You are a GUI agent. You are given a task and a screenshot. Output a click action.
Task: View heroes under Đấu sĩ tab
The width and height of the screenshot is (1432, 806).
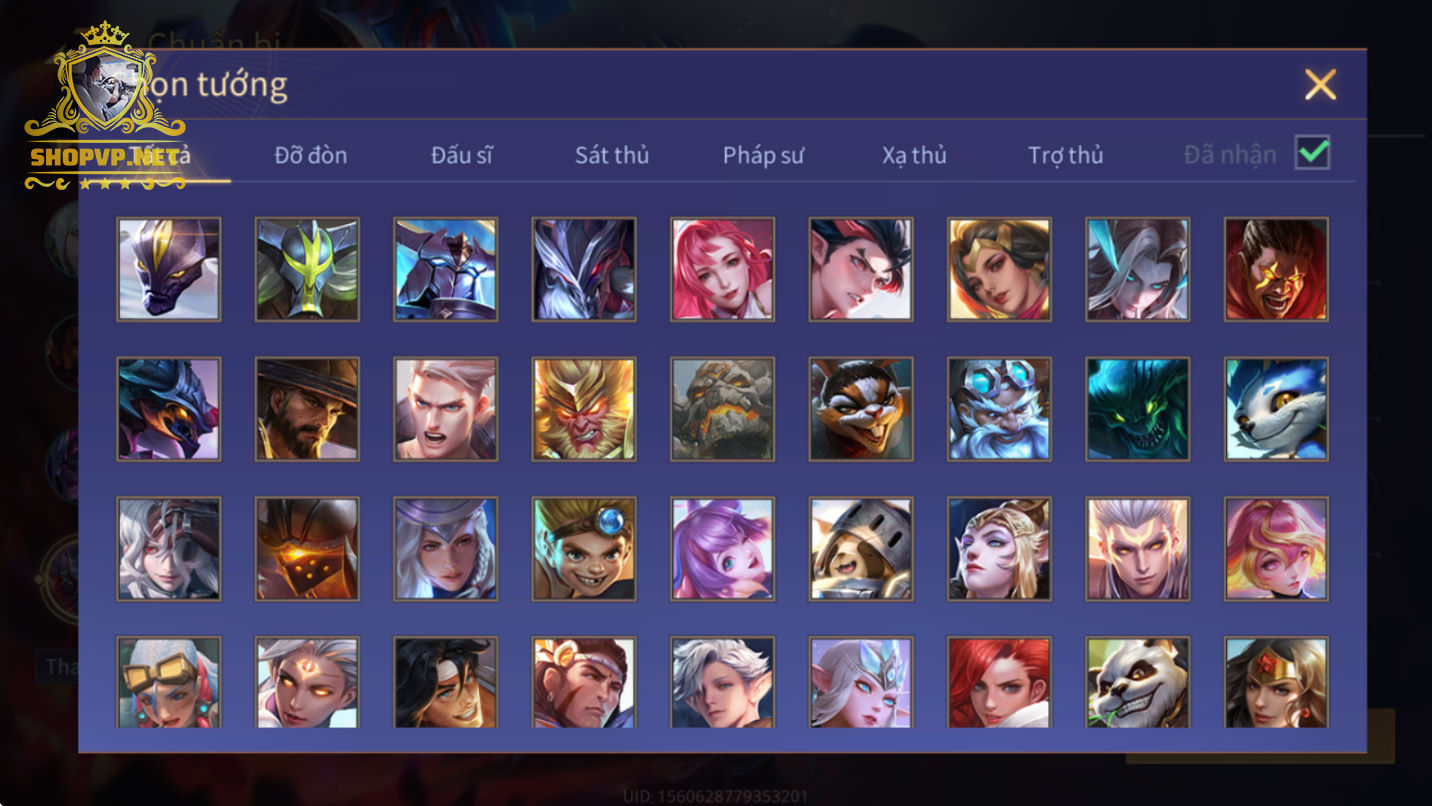pyautogui.click(x=461, y=155)
